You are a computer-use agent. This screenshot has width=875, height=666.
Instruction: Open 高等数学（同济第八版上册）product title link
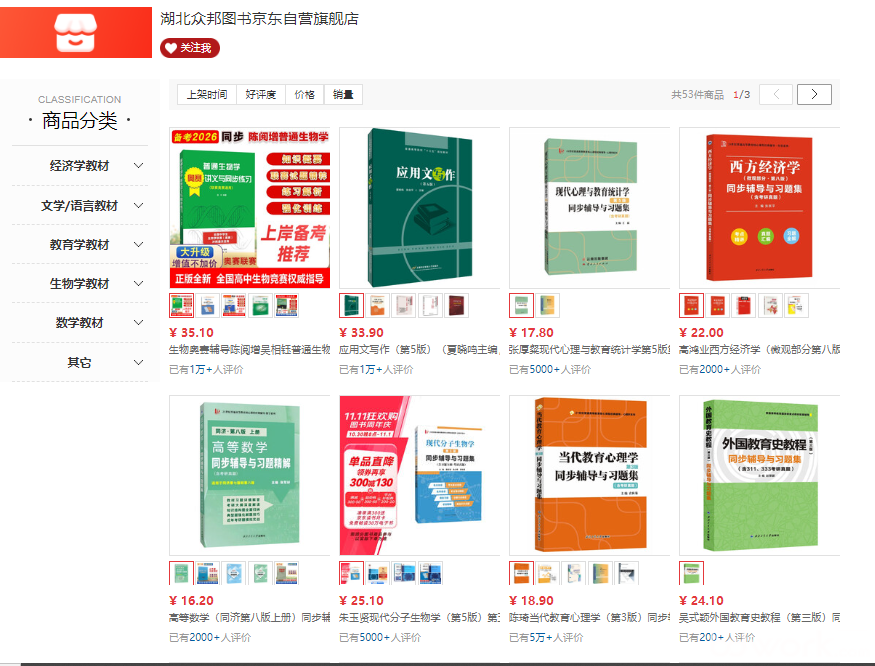click(249, 618)
